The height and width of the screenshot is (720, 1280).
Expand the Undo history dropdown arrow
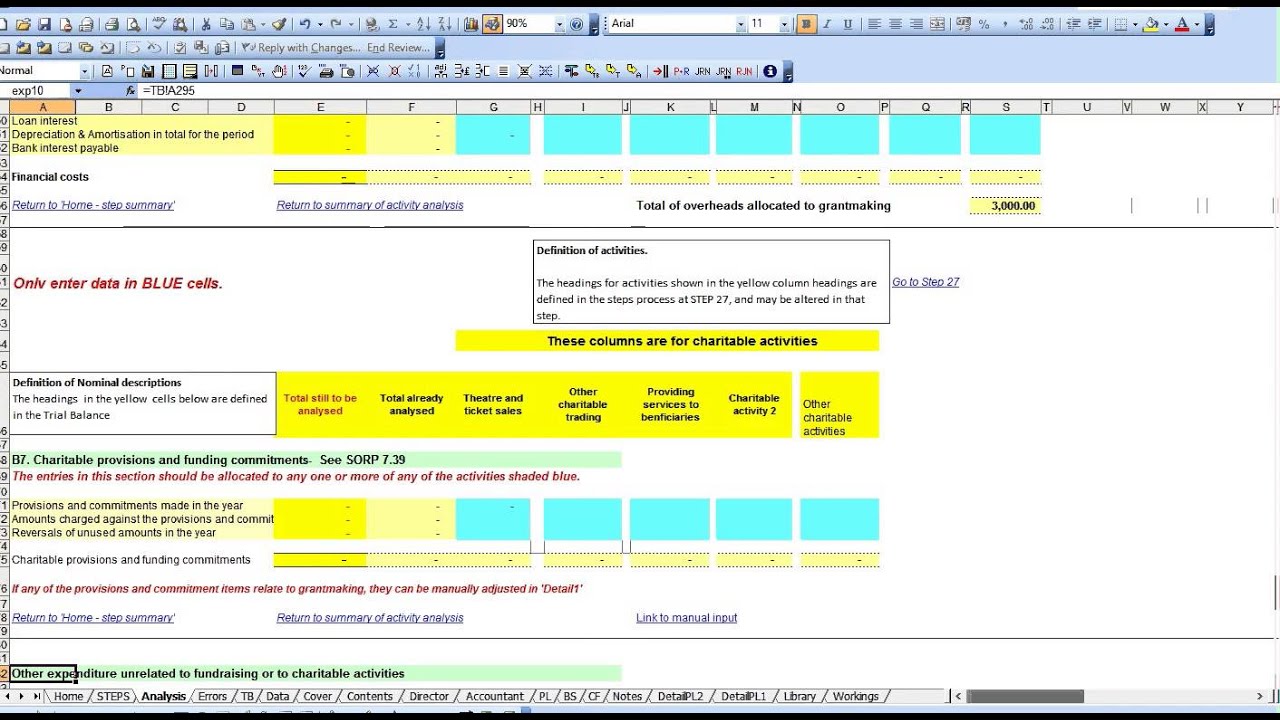click(320, 24)
